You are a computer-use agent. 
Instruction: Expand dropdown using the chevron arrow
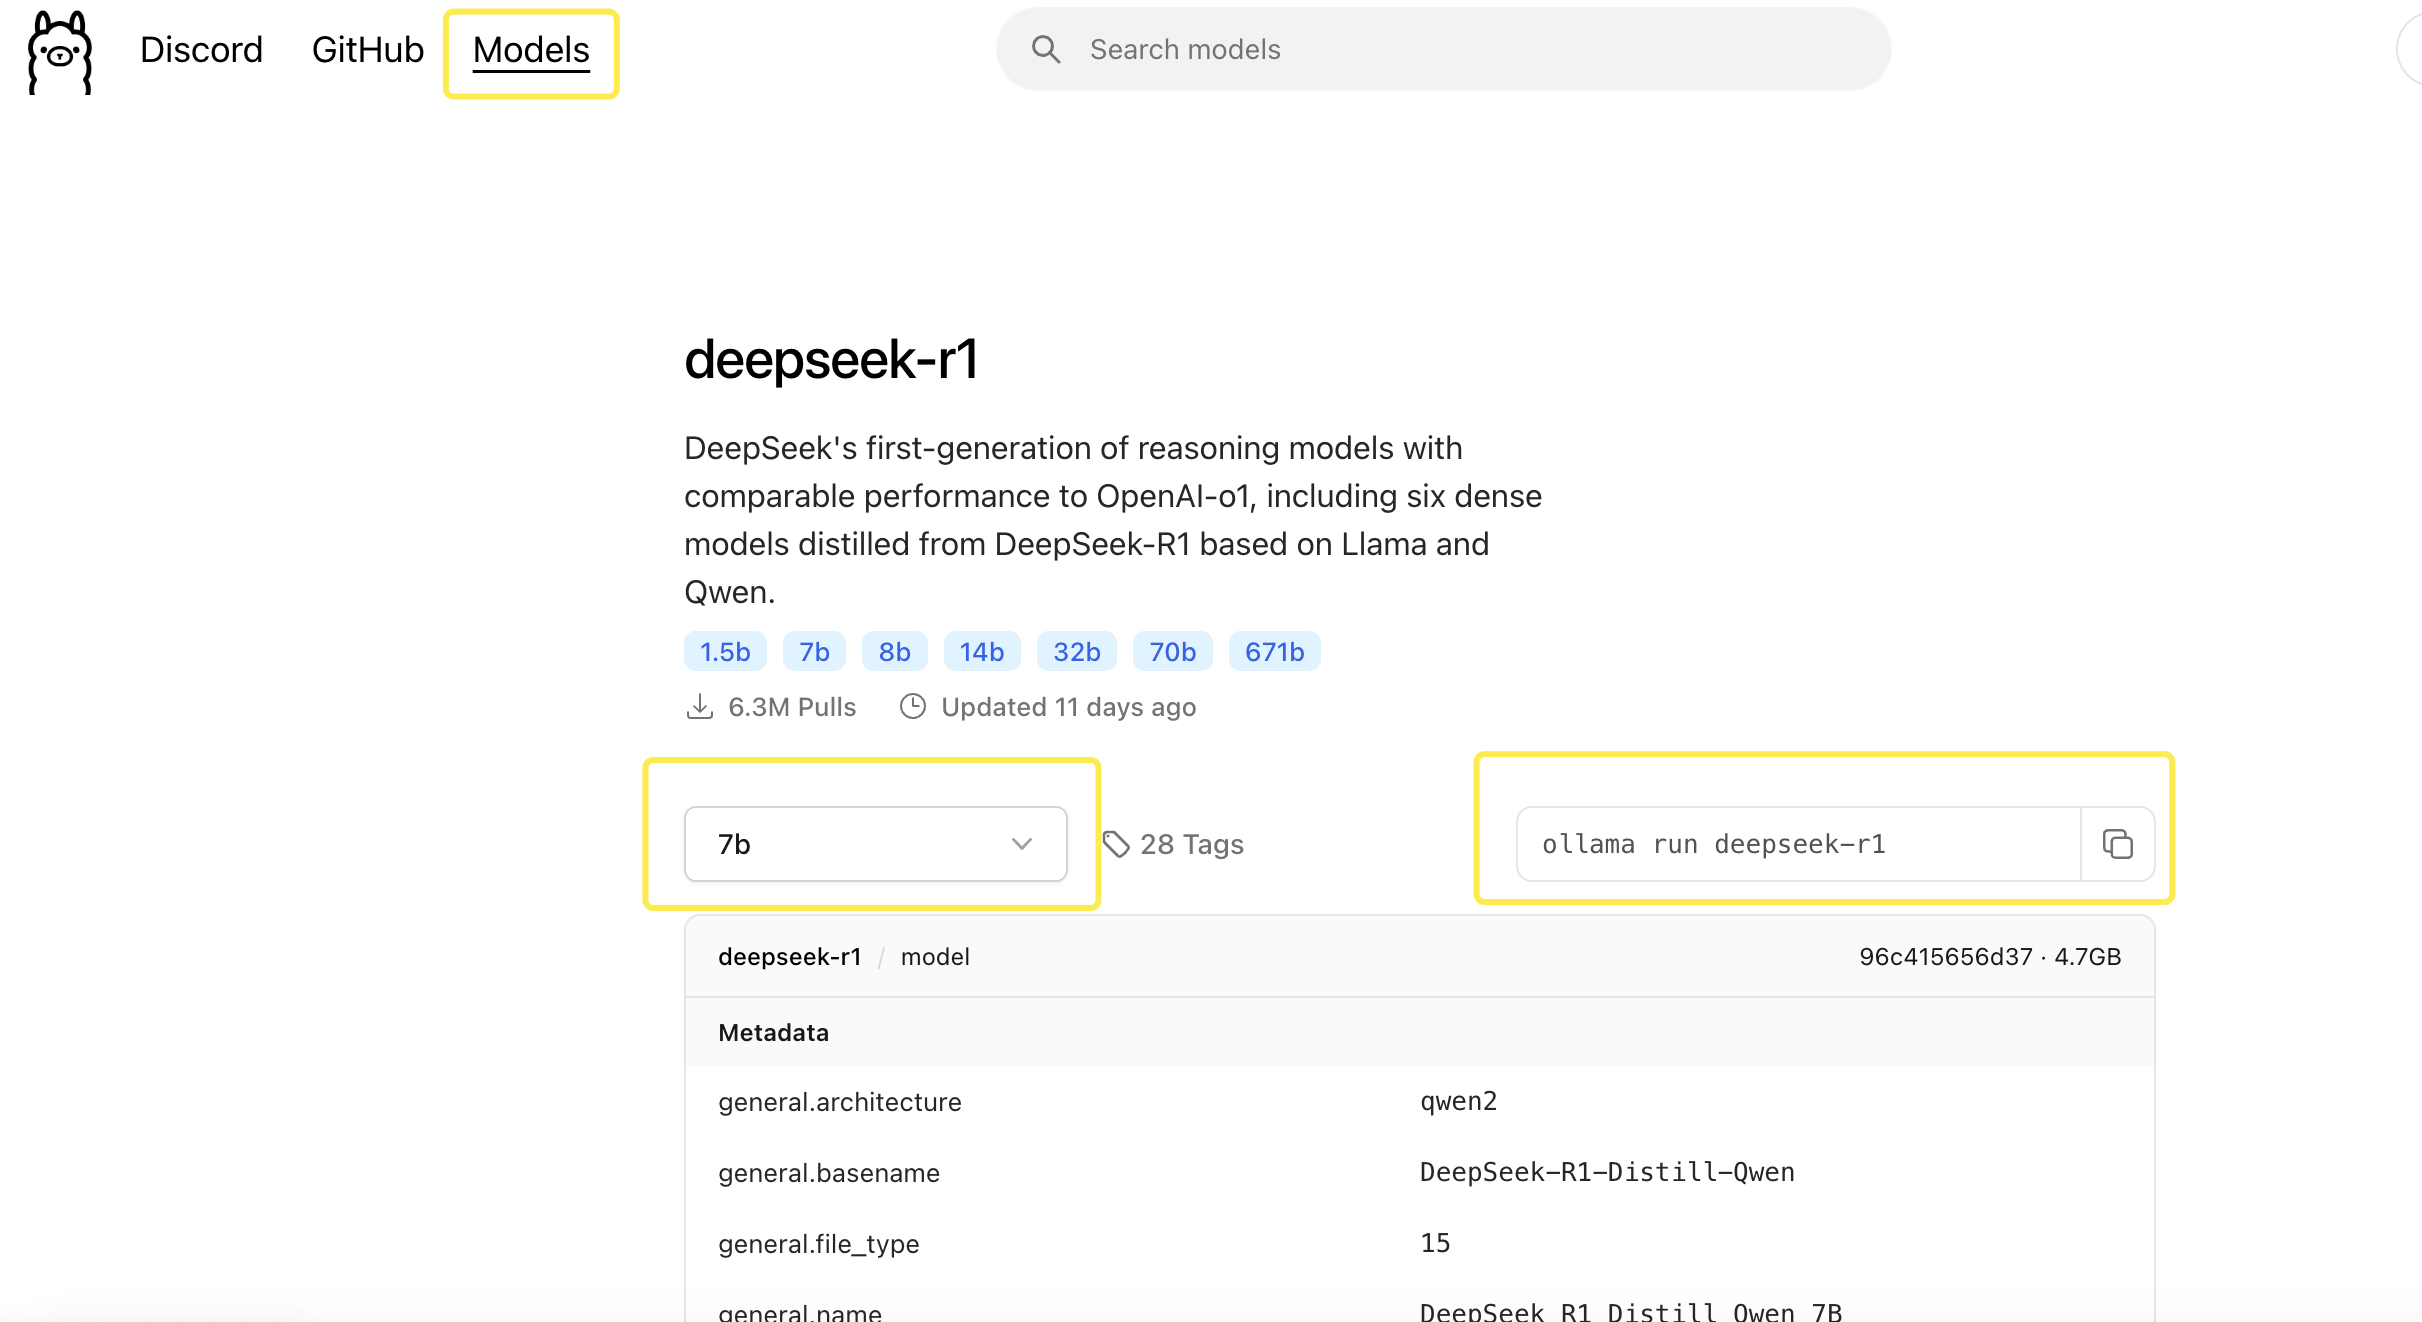(x=1021, y=844)
